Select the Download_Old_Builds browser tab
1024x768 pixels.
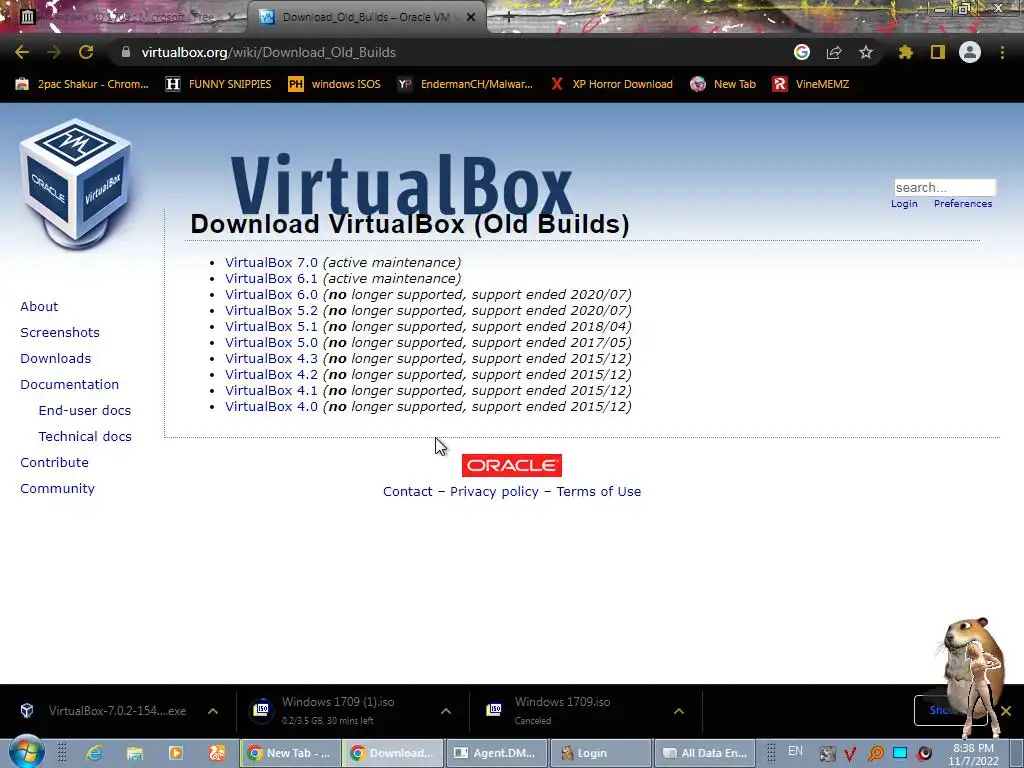click(366, 17)
